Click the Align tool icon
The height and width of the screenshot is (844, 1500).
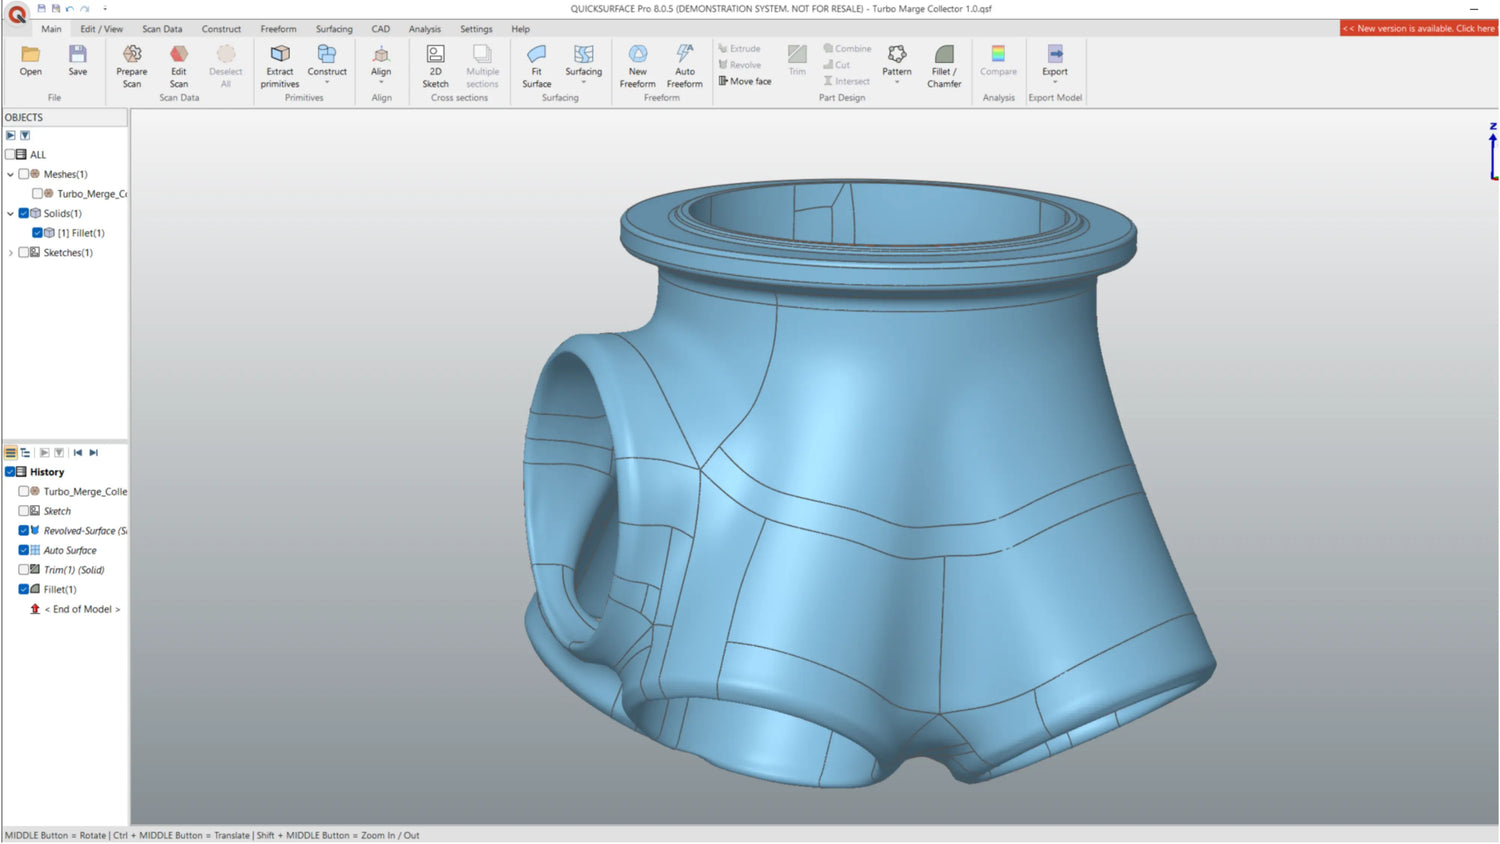click(x=381, y=55)
